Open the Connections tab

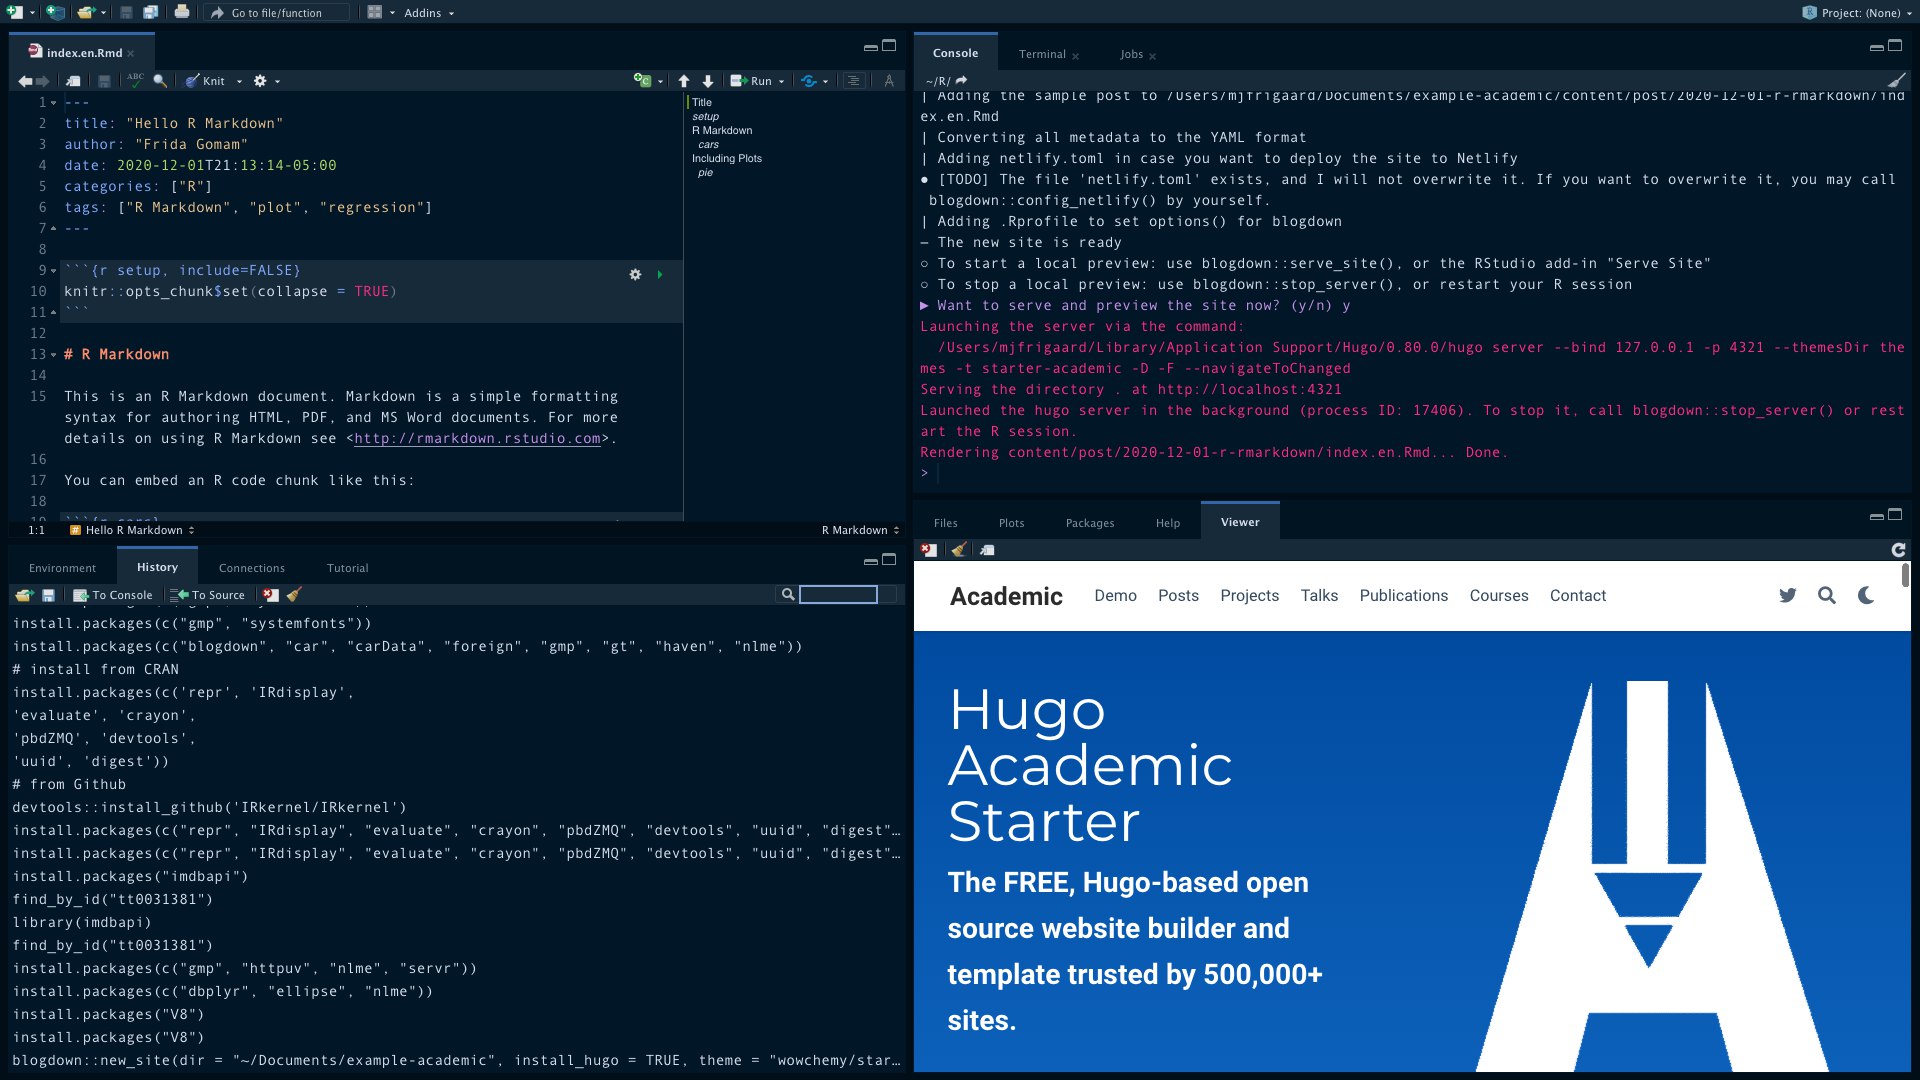point(252,568)
